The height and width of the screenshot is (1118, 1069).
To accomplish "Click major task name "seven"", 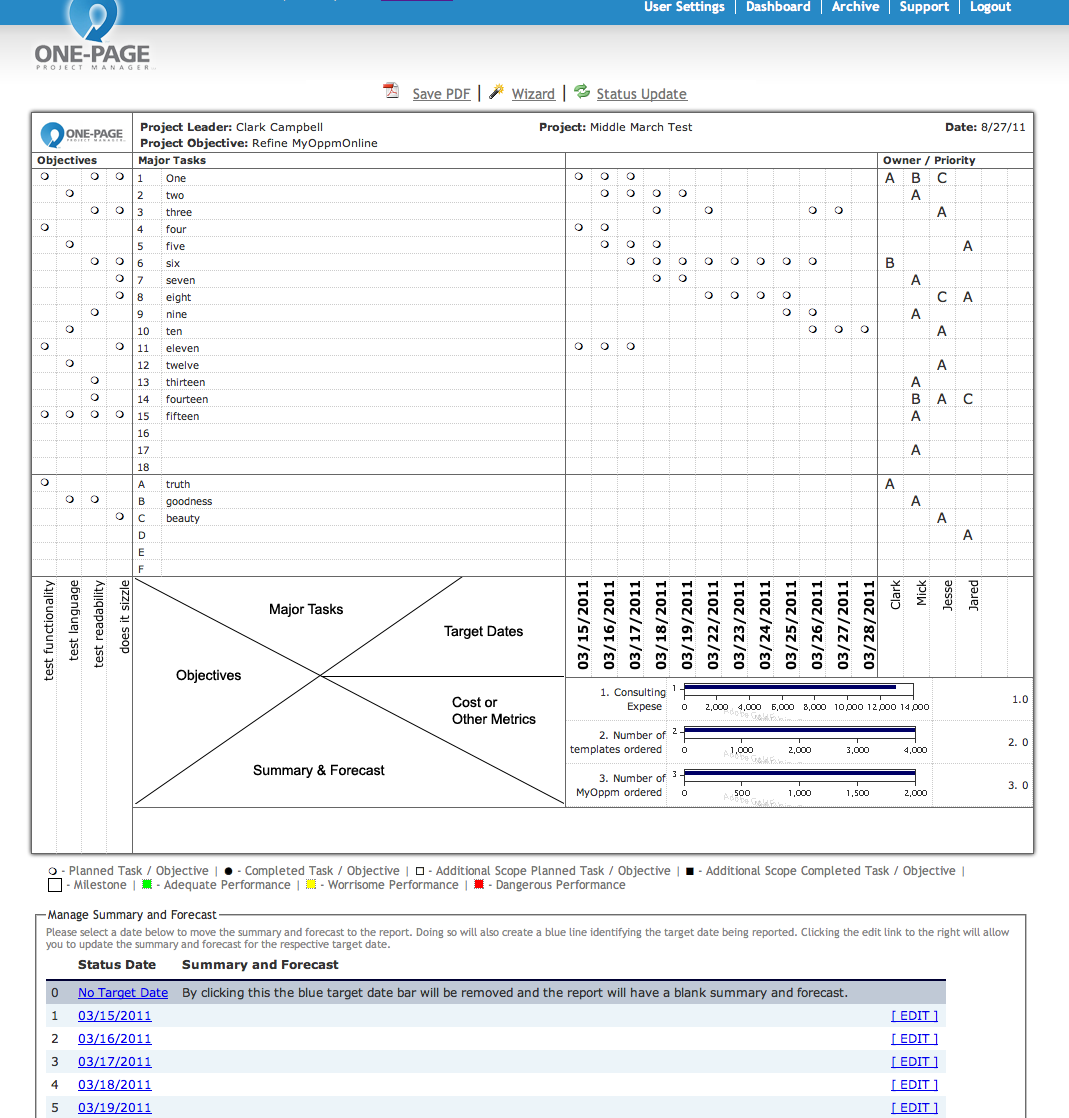I will point(180,280).
